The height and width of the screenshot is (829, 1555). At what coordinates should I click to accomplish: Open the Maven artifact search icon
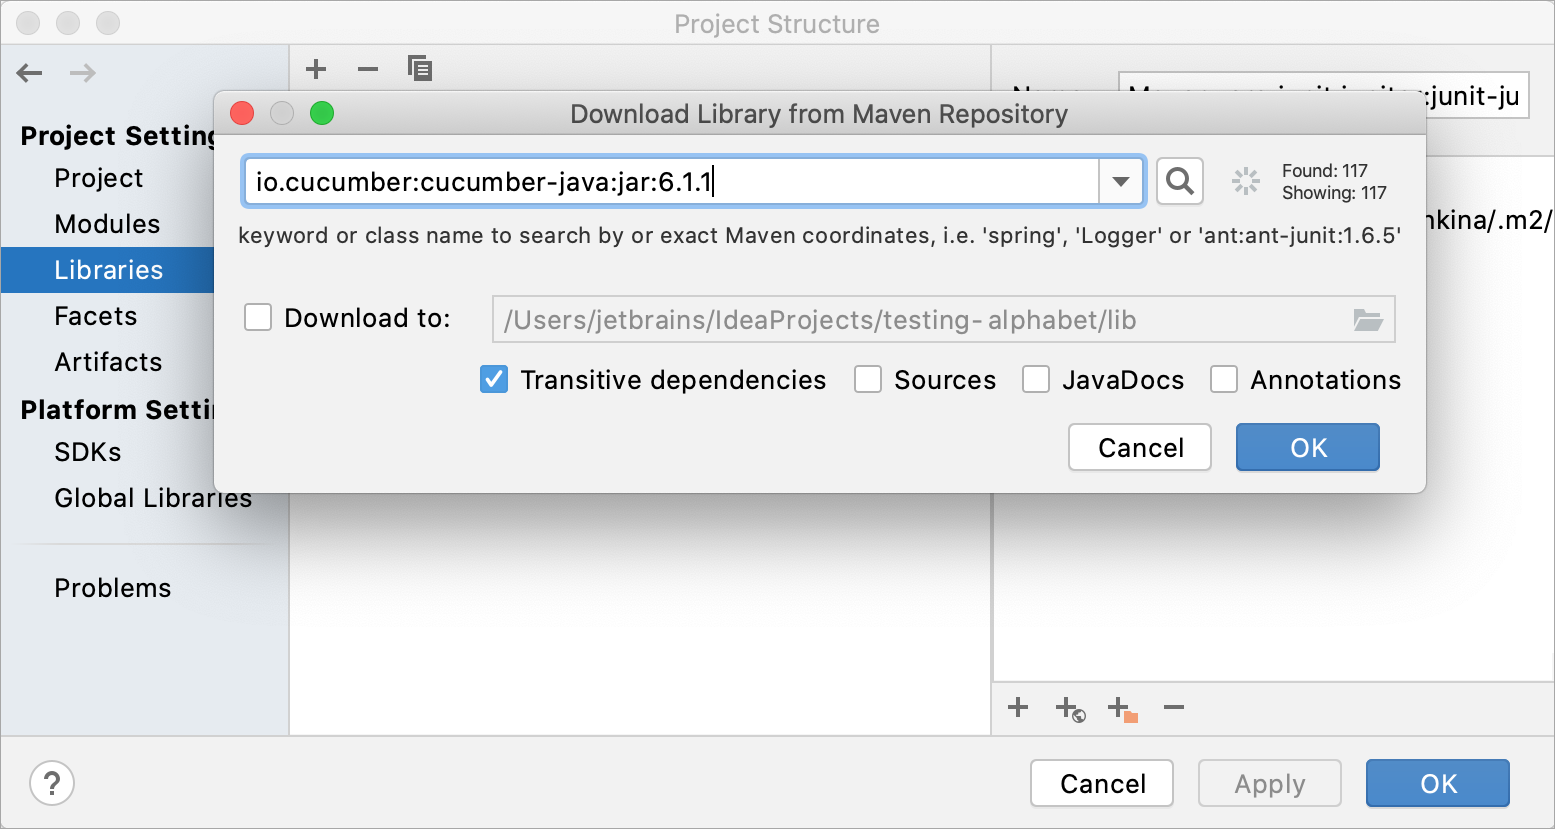click(1180, 181)
